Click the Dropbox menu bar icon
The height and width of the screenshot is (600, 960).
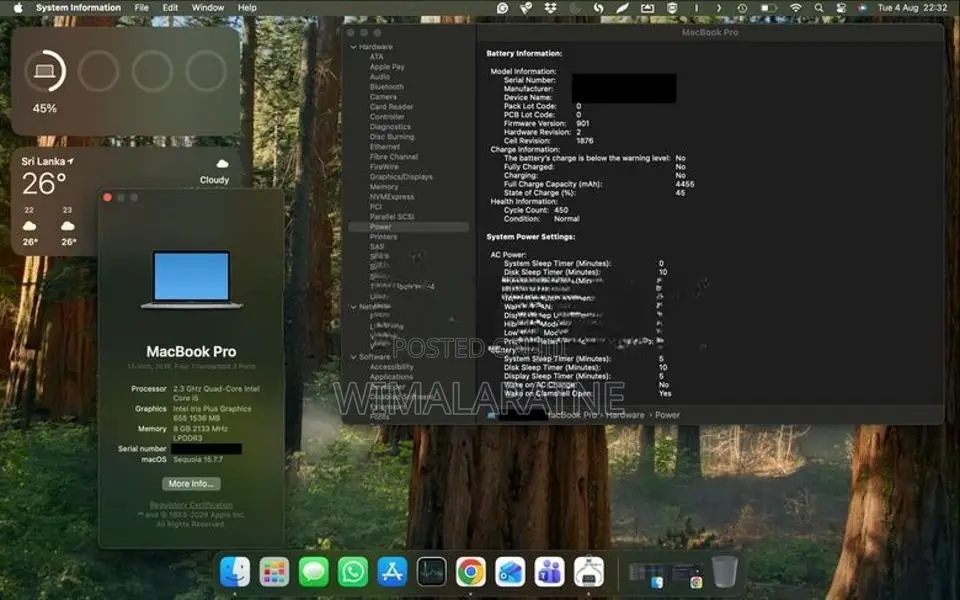coord(550,8)
